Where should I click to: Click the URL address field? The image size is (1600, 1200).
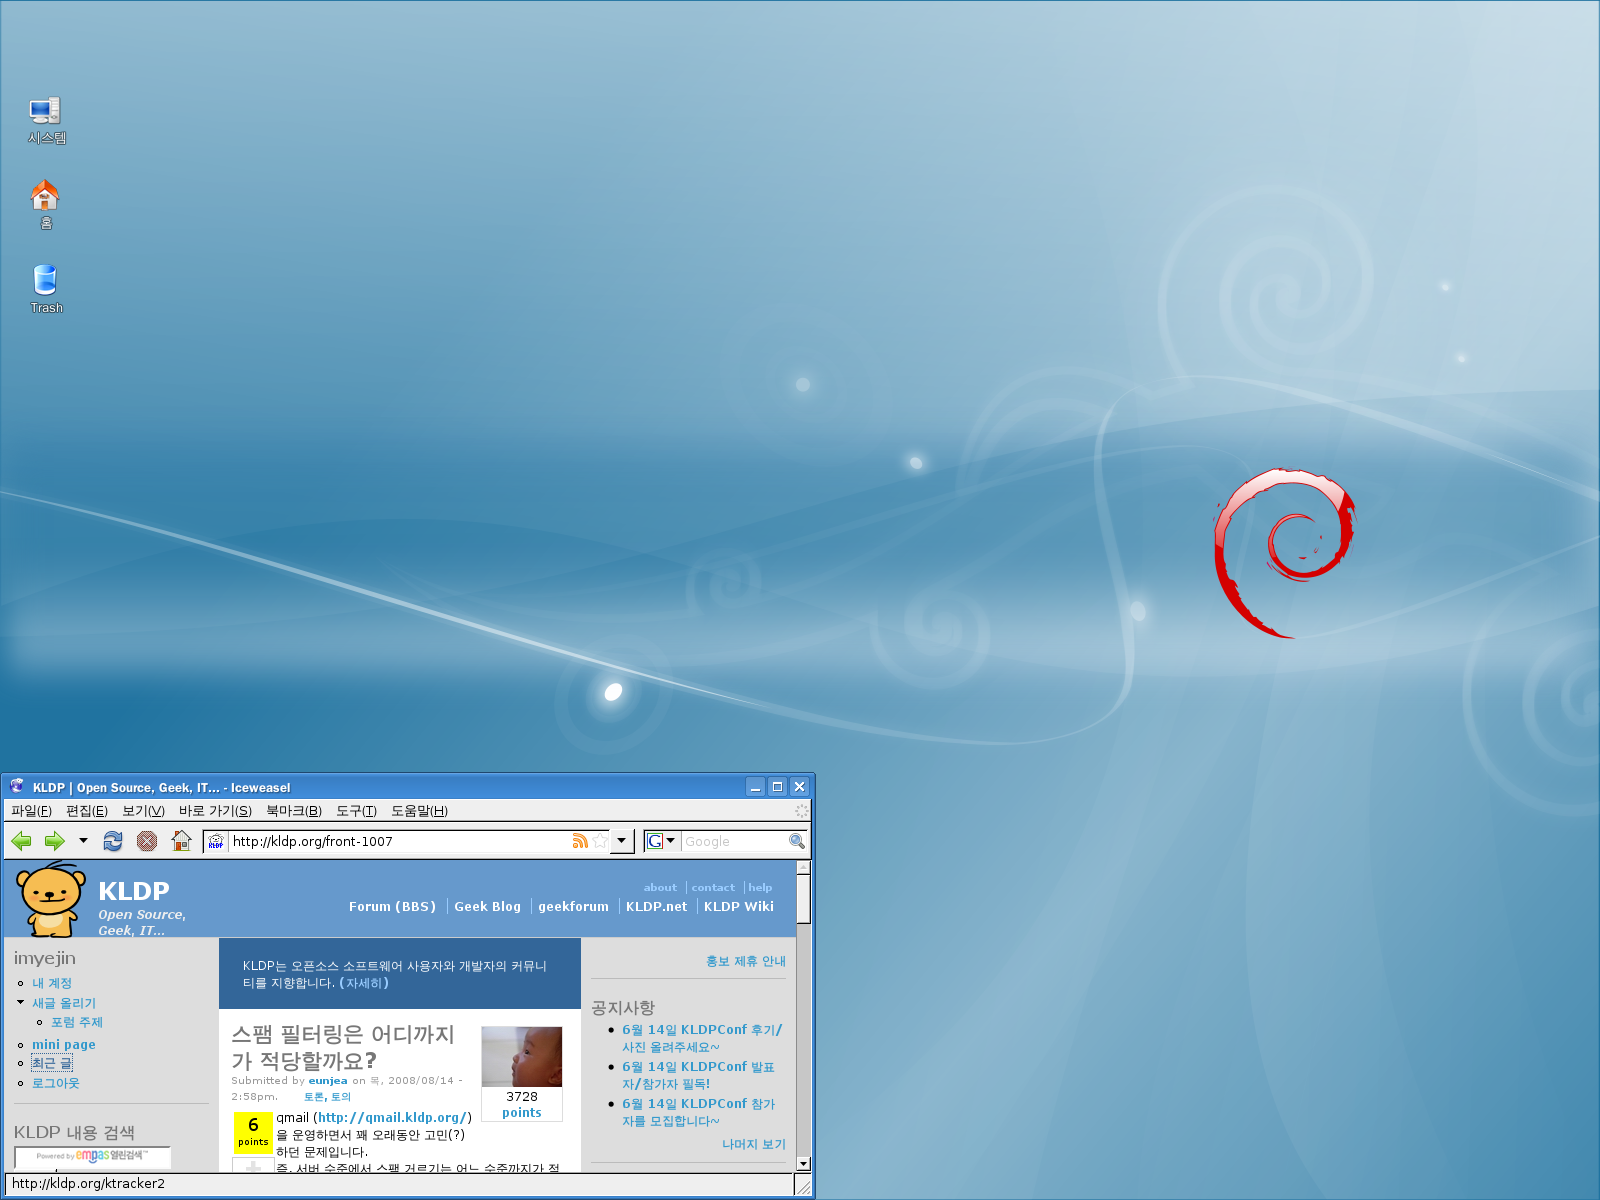click(x=400, y=841)
